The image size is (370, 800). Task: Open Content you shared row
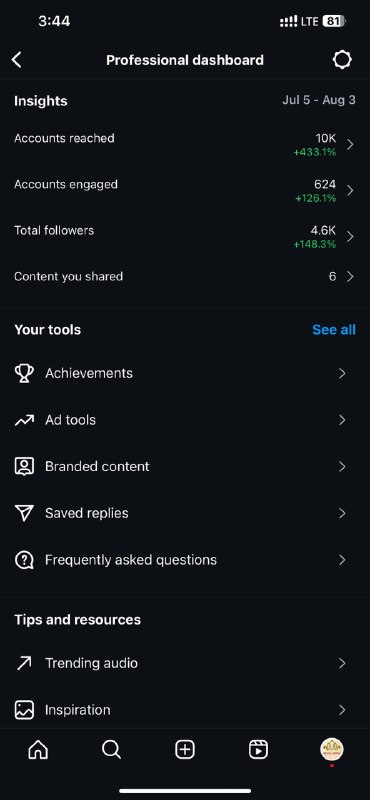pos(185,277)
